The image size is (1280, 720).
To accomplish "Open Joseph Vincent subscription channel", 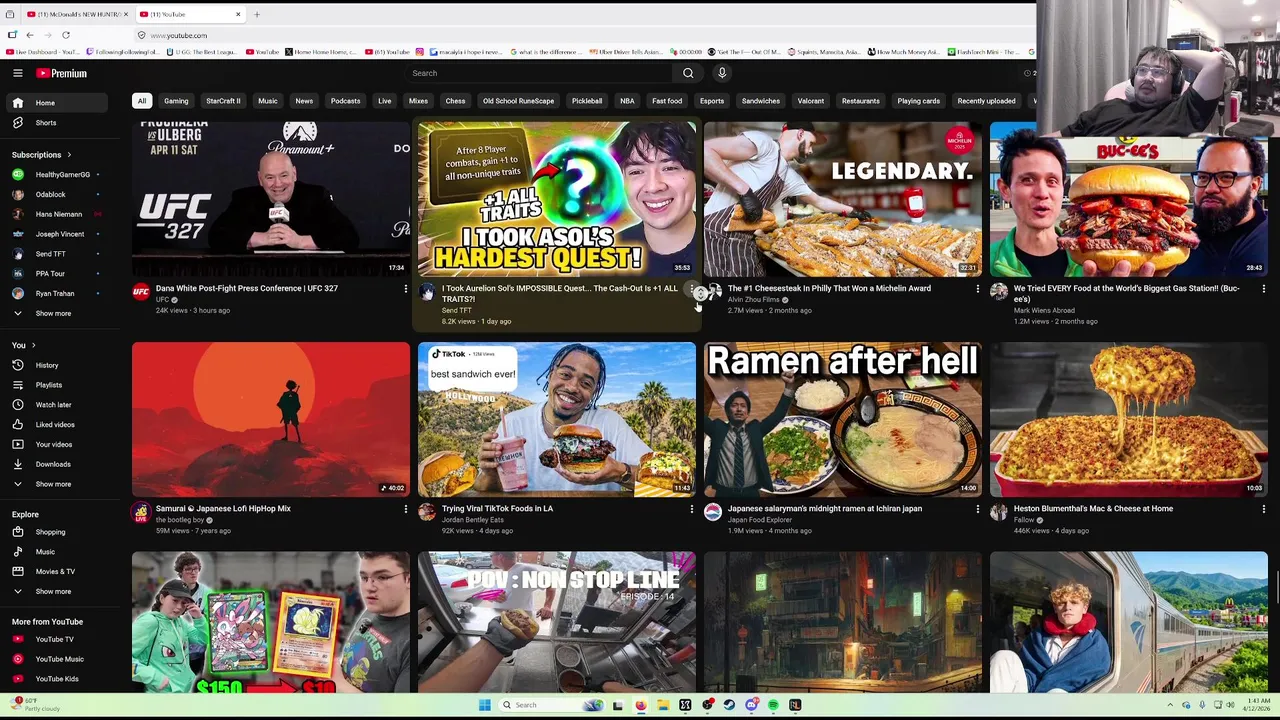I will [56, 234].
